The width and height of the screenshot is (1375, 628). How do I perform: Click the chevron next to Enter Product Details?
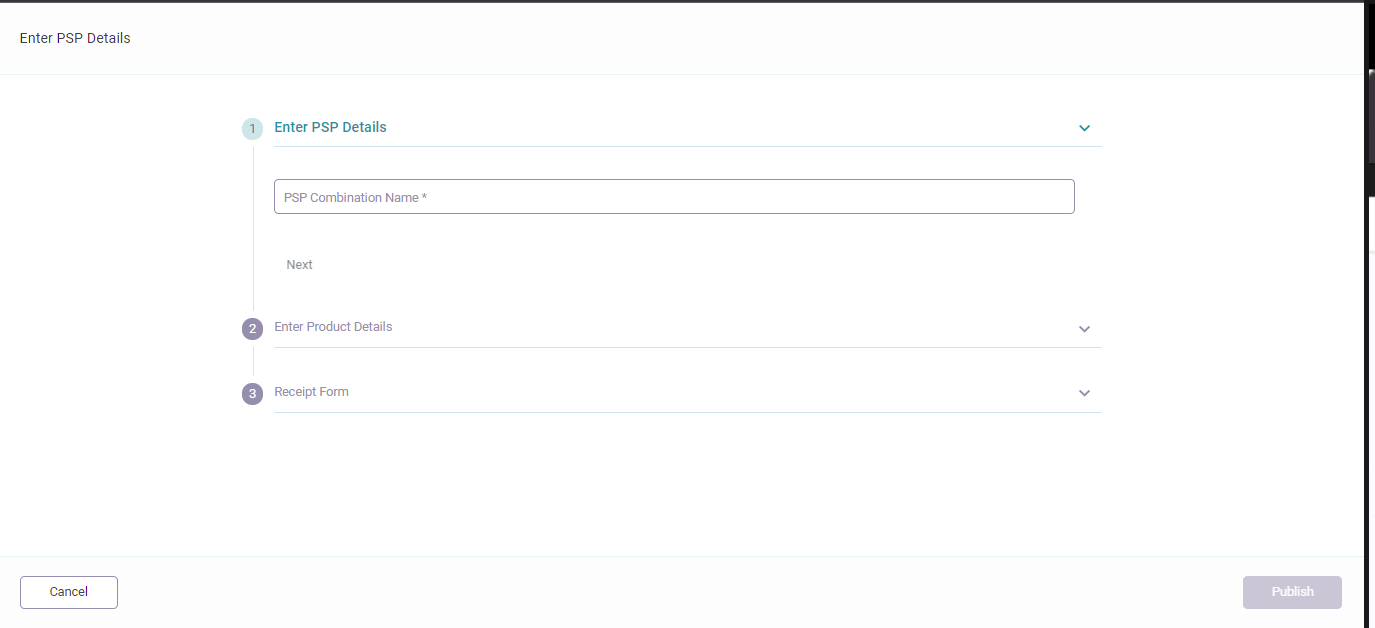coord(1084,328)
